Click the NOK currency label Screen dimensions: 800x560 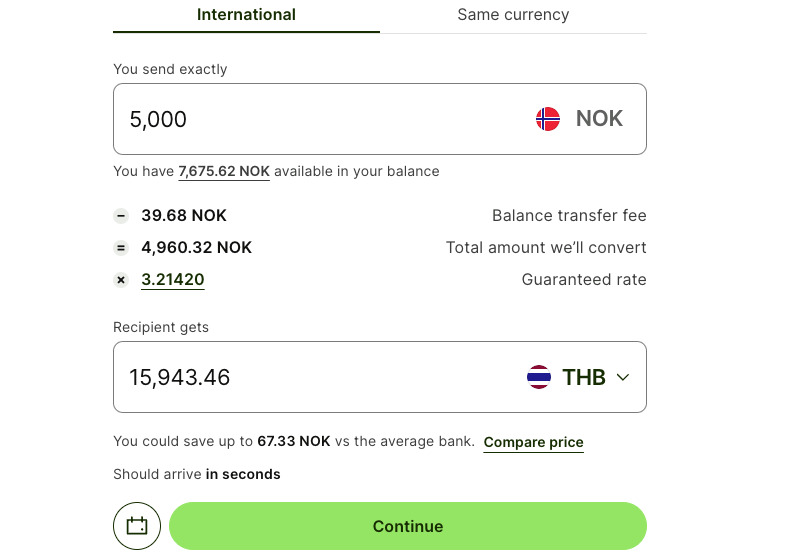(599, 118)
